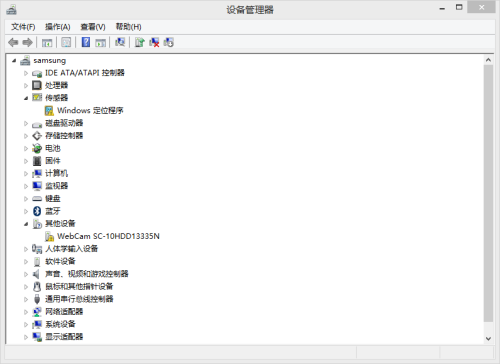500x364 pixels.
Task: Click the Device Manager icon in title bar
Action: point(11,9)
